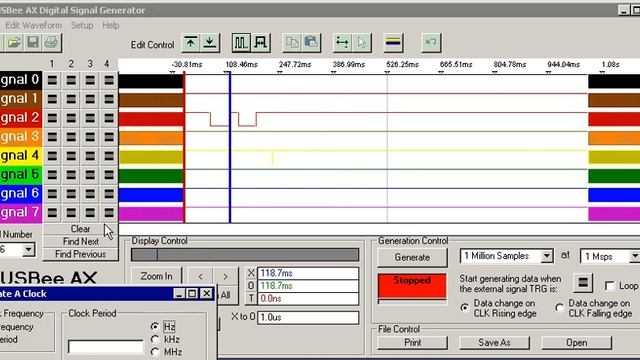Click the X to O 1.0us field
Image resolution: width=640 pixels, height=360 pixels.
(x=308, y=318)
